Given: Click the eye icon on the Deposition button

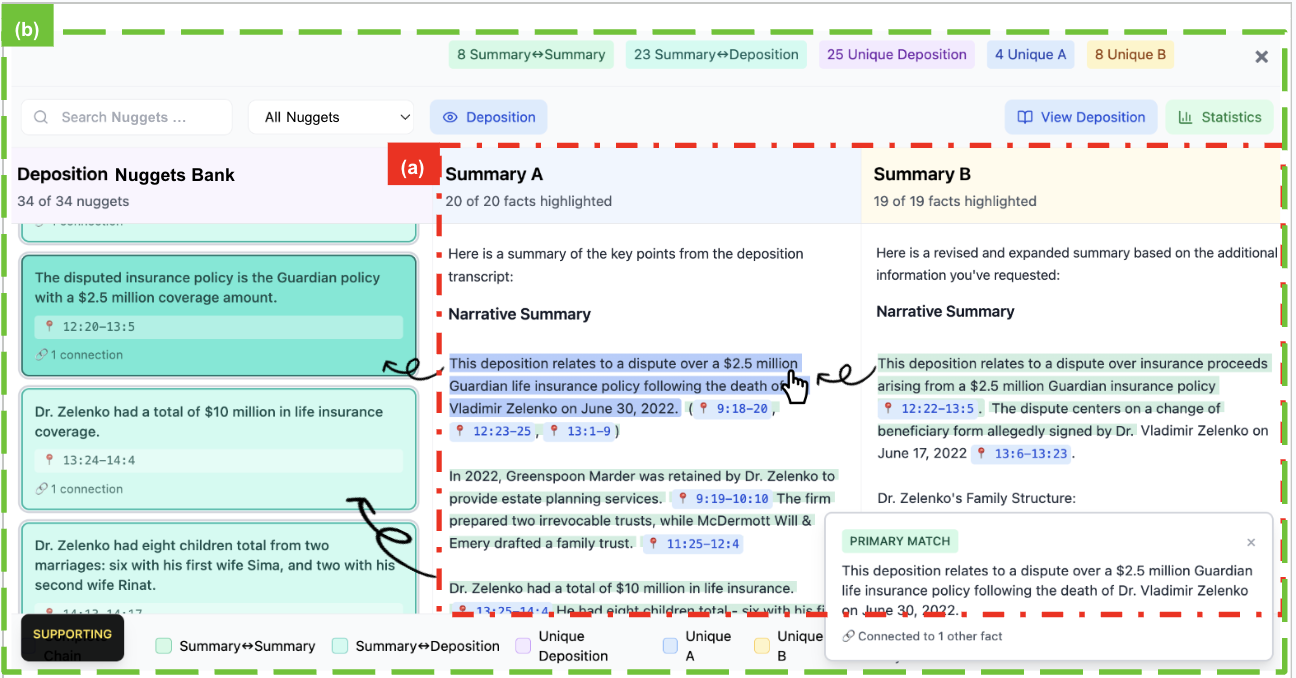Looking at the screenshot, I should tap(450, 117).
